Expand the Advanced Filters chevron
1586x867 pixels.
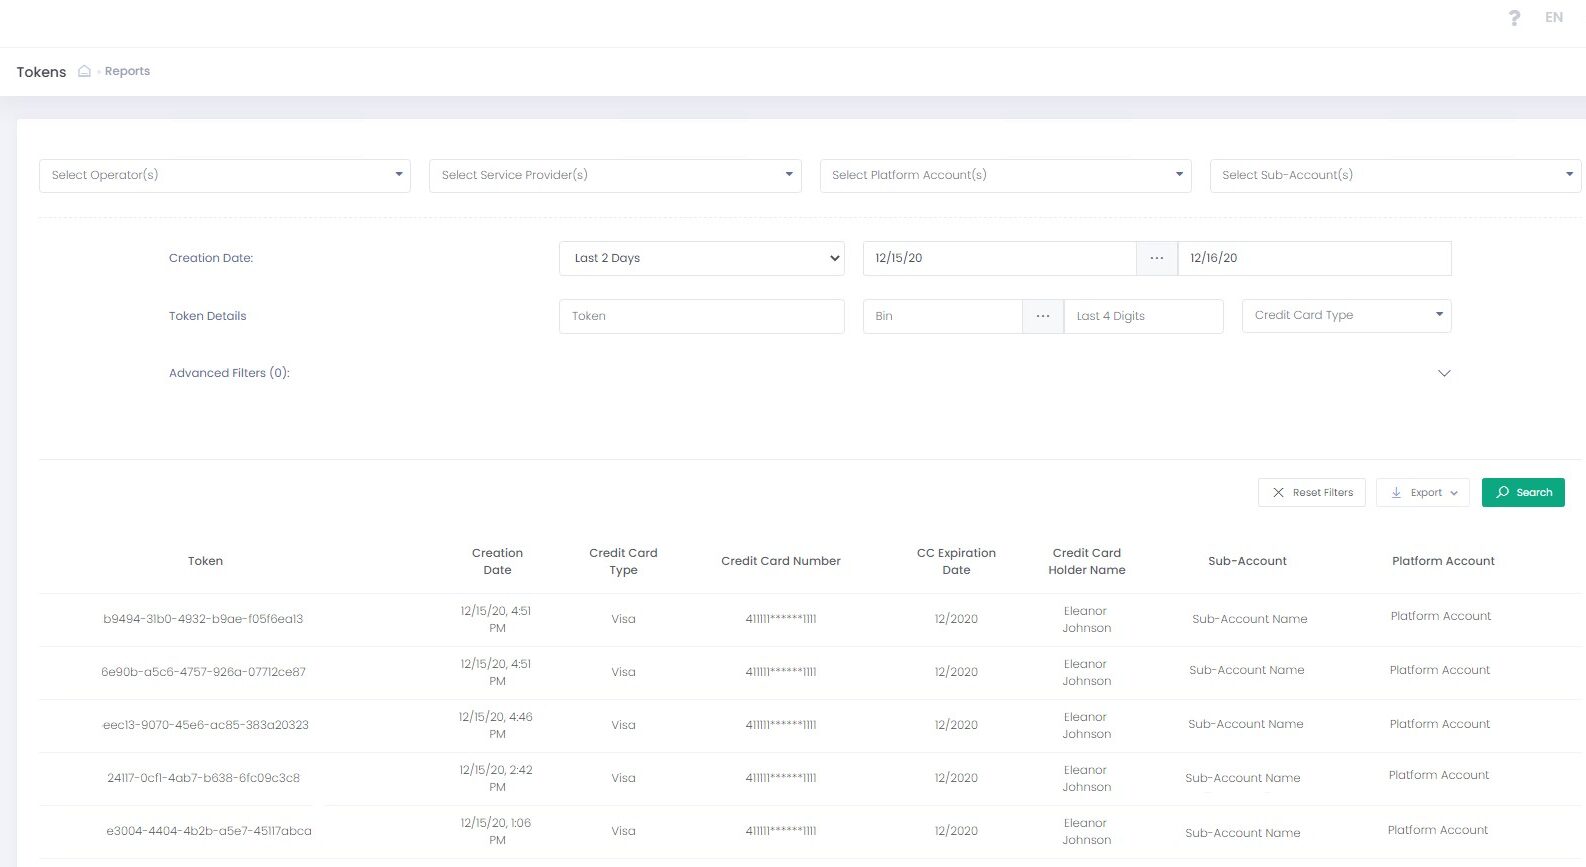pyautogui.click(x=1444, y=373)
